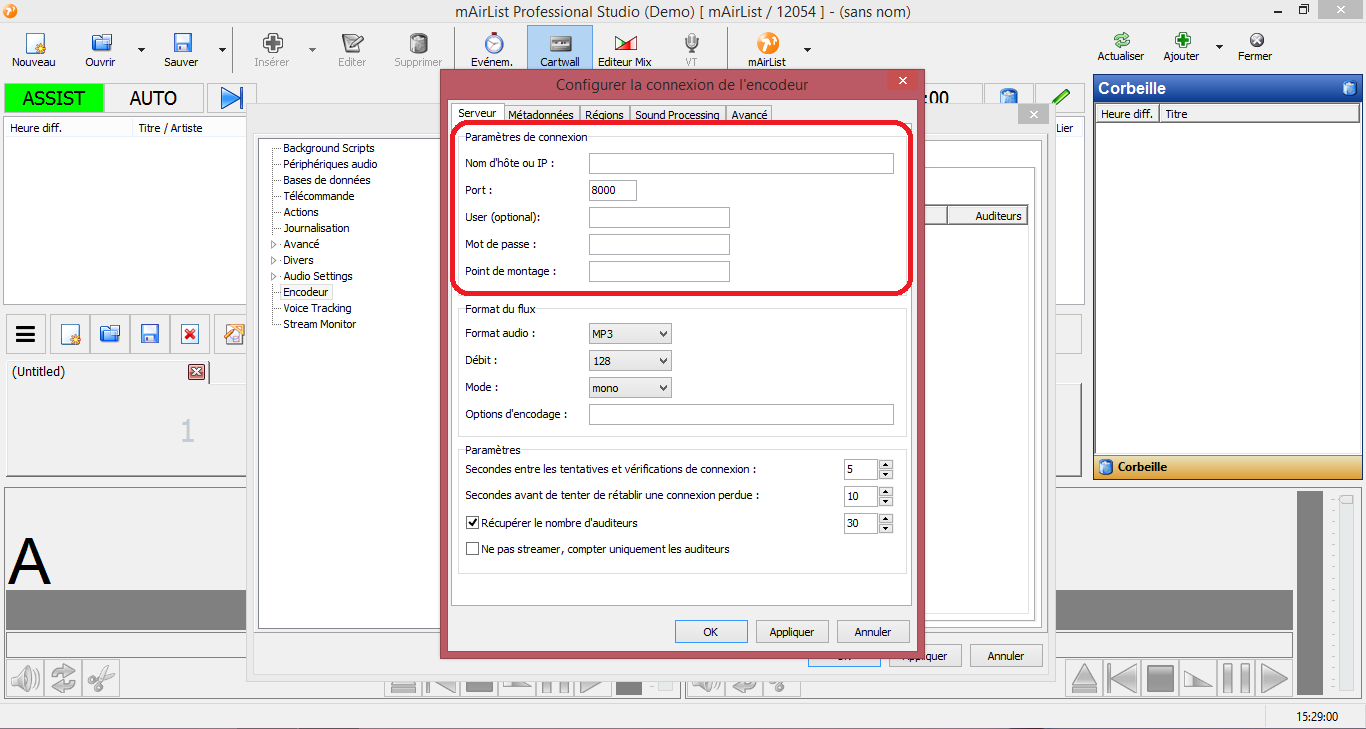This screenshot has width=1366, height=729.
Task: Open a playlist with Ouvrir icon
Action: click(x=101, y=44)
